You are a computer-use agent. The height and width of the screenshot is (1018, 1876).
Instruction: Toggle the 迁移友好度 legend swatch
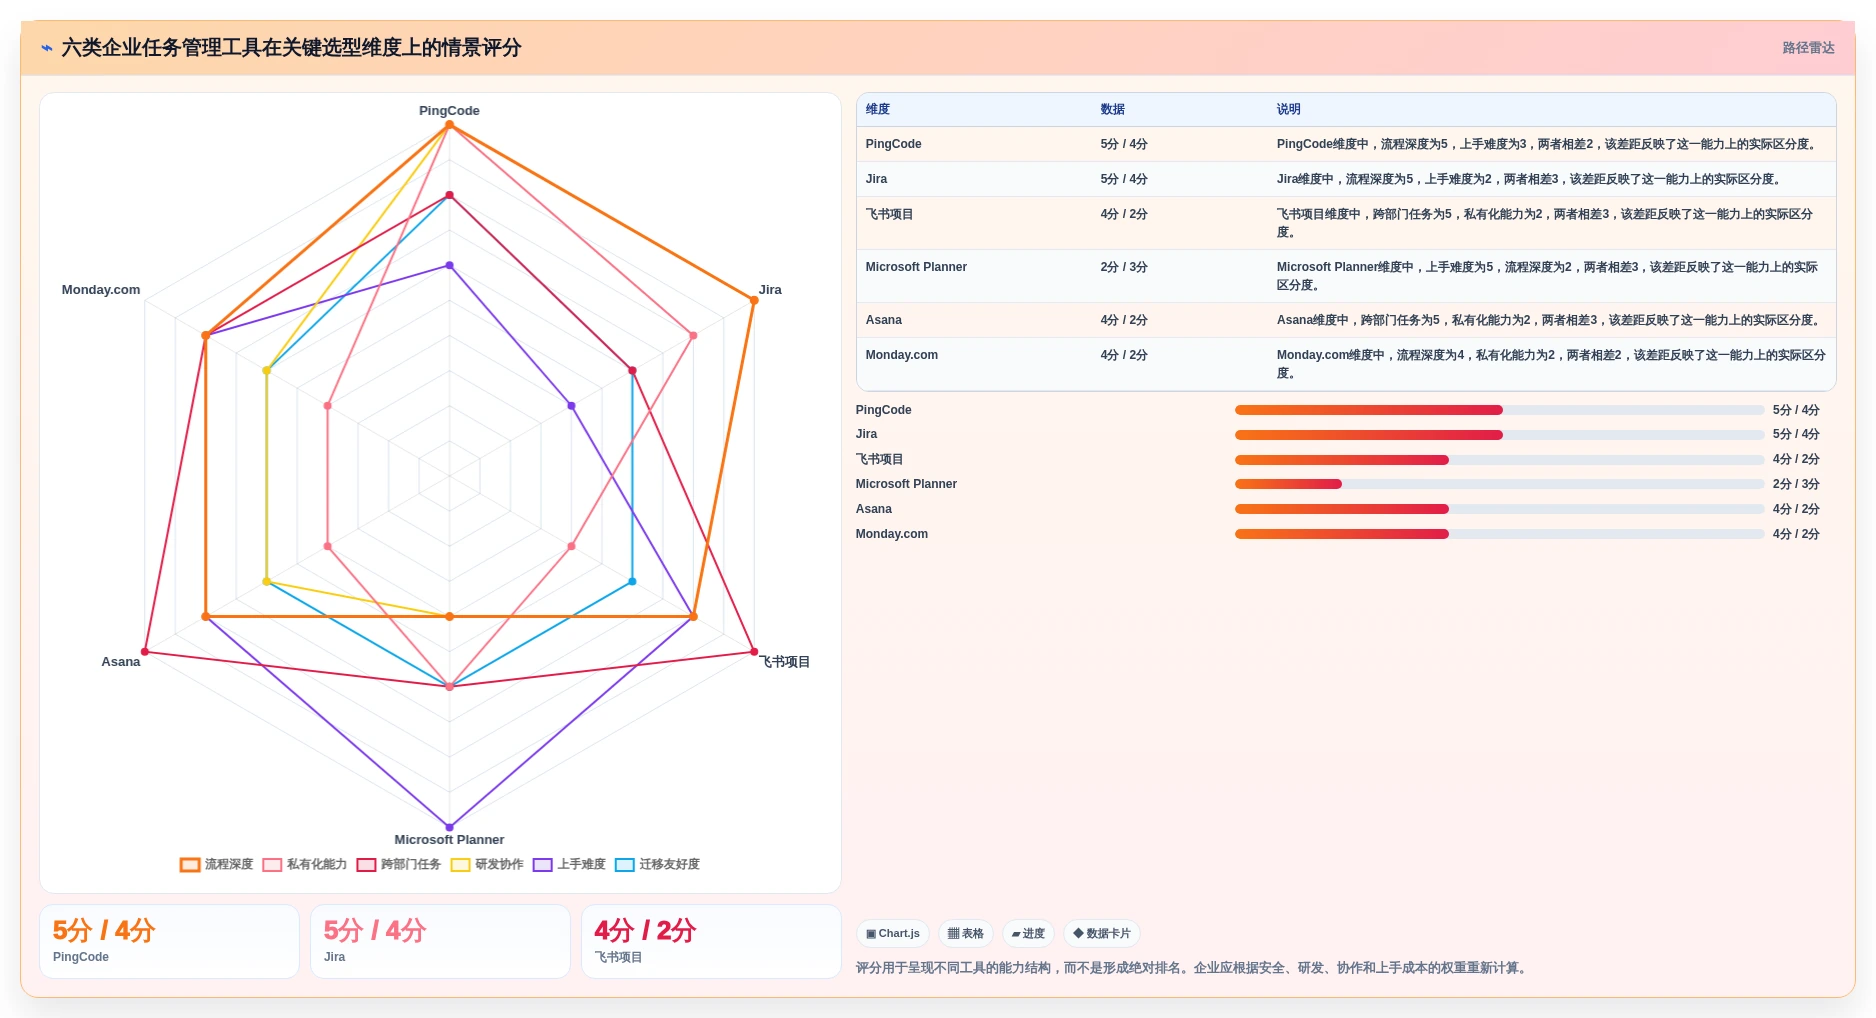625,865
